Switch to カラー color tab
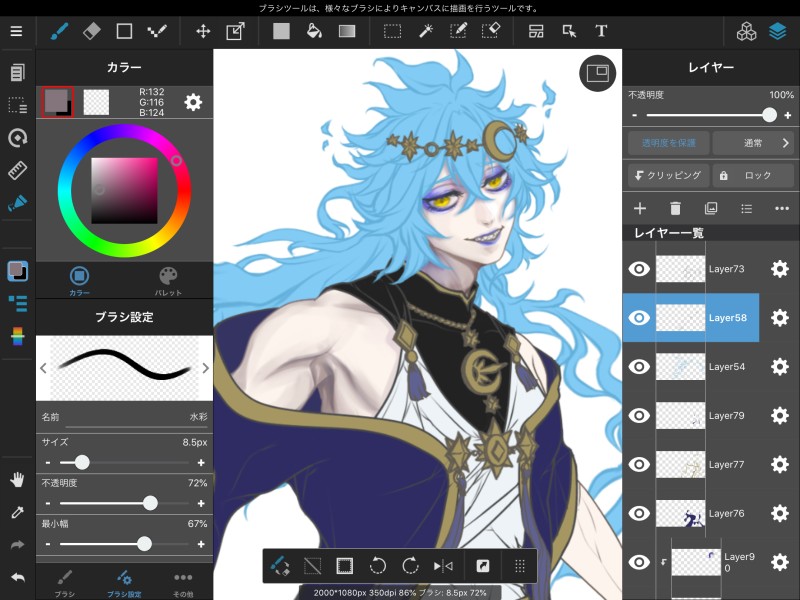 79,281
